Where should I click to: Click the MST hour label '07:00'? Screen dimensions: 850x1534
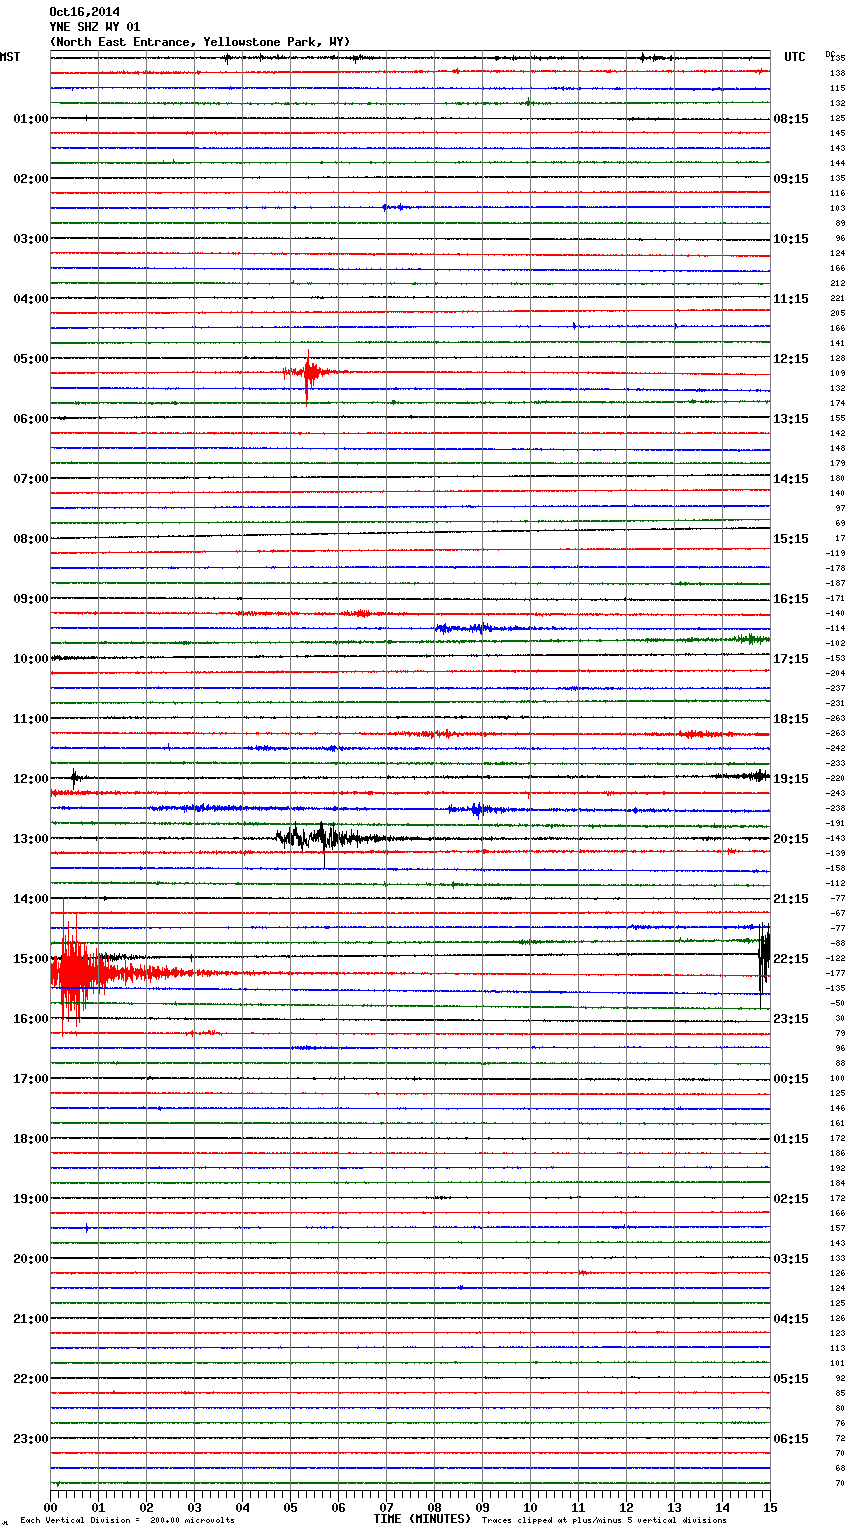[x=30, y=479]
